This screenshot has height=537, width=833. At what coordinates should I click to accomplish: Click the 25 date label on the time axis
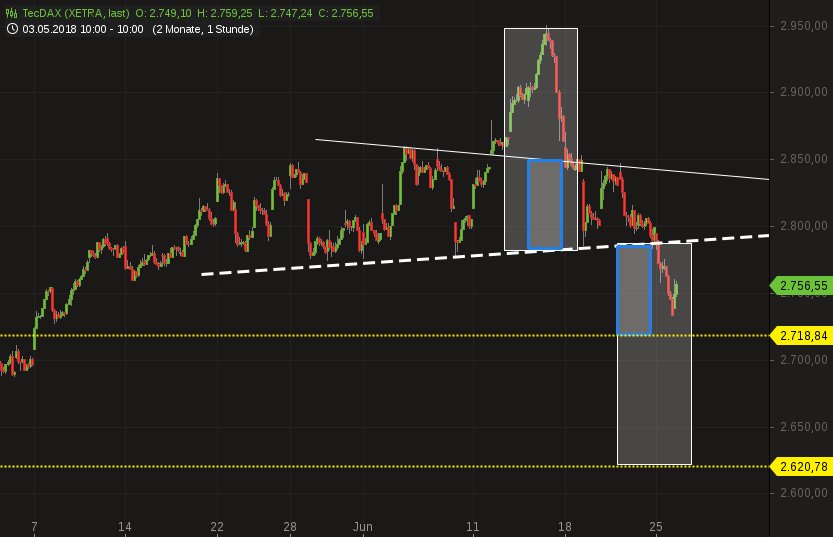coord(656,527)
